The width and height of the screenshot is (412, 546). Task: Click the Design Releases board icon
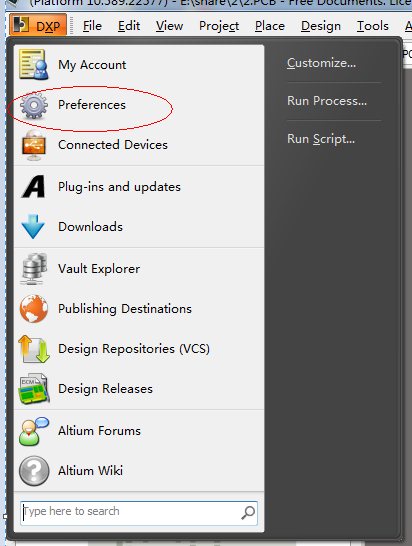click(33, 389)
